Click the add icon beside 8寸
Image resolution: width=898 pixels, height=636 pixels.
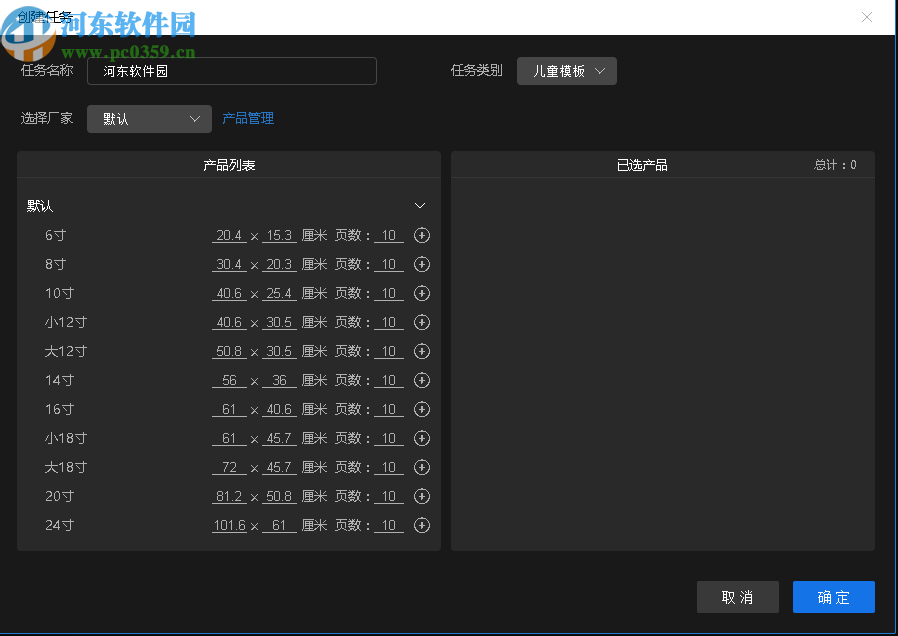coord(421,264)
